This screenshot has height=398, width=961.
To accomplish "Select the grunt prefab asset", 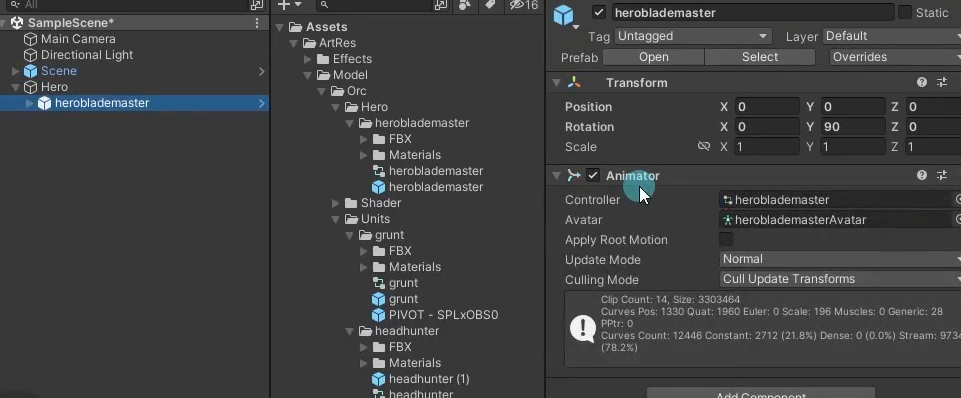I will click(x=395, y=299).
